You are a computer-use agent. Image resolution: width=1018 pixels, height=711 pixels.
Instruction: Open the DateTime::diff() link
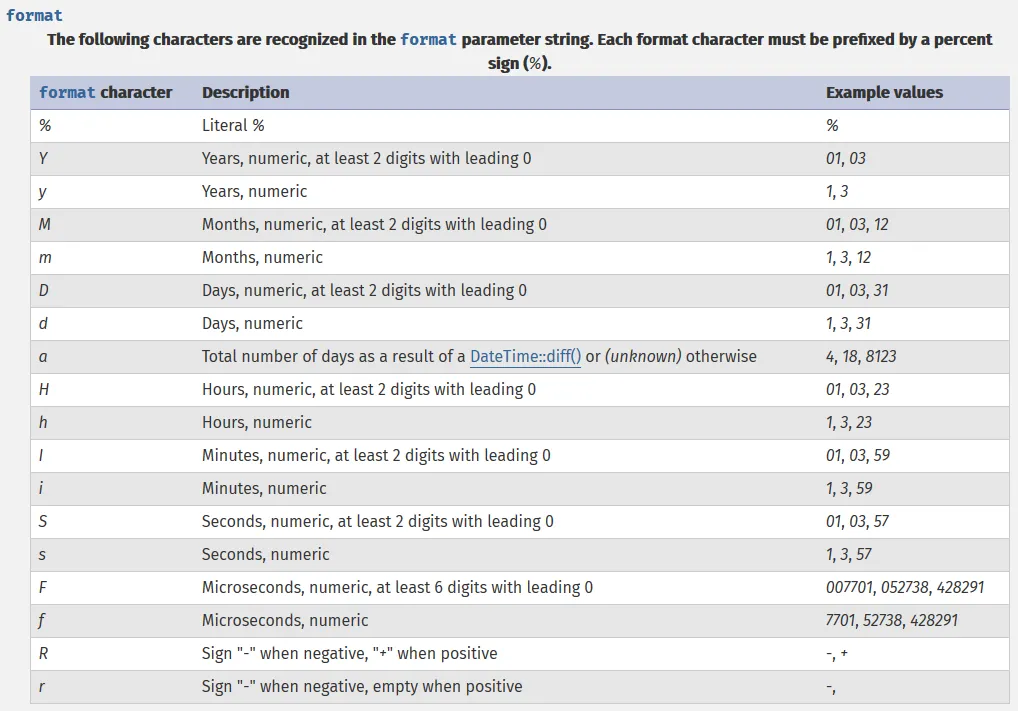[x=525, y=356]
